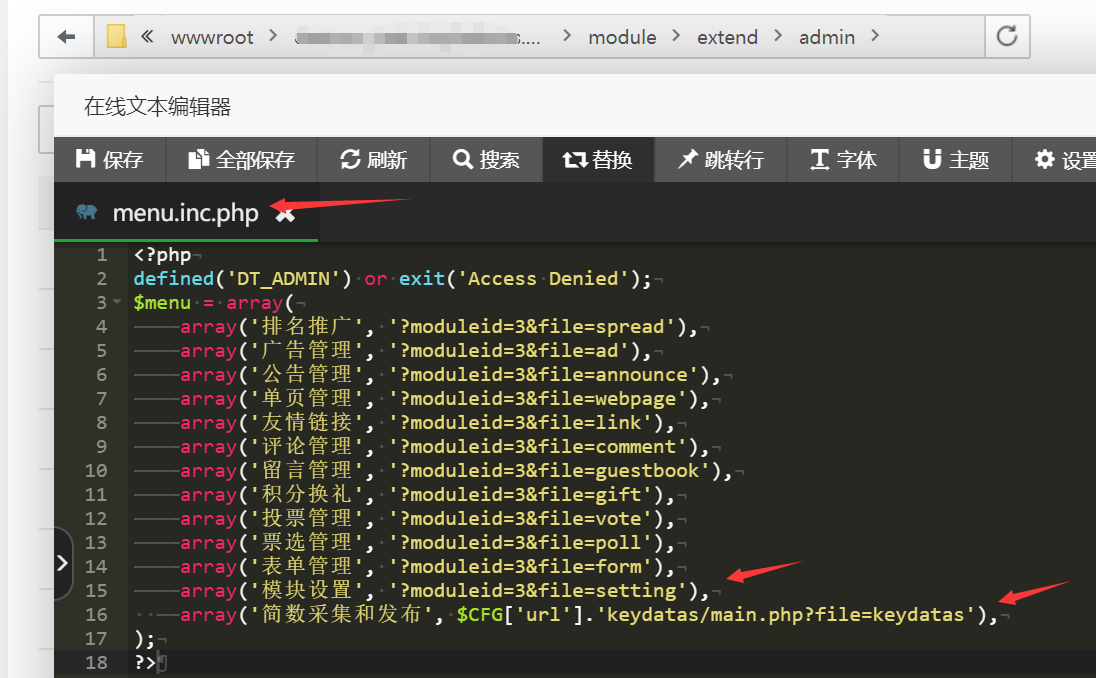Screen dimensions: 1096x678
Task: Click the text '?moduleid=3&file=spread'
Action: [x=533, y=327]
